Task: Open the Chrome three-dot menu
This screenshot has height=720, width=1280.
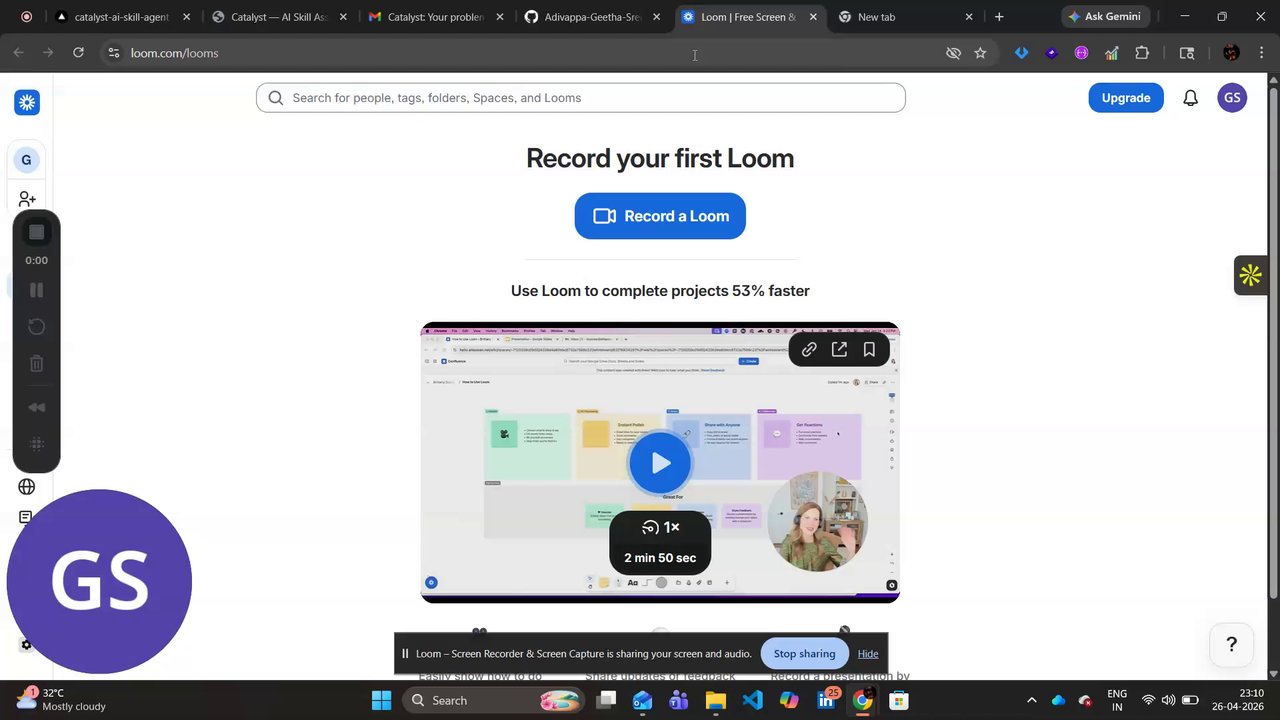Action: click(1262, 53)
